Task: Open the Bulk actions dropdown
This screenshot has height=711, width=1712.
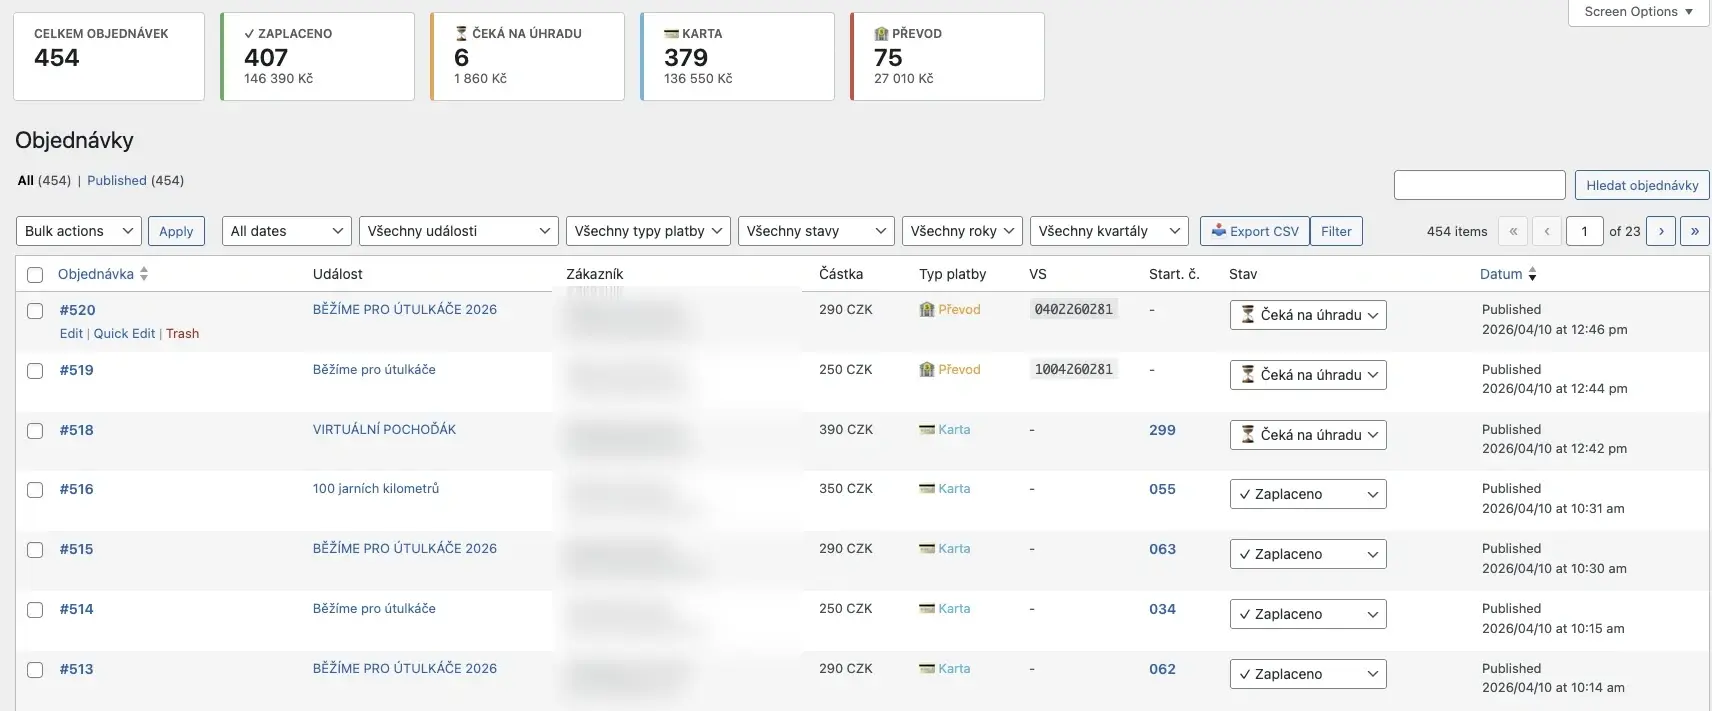Action: point(79,231)
